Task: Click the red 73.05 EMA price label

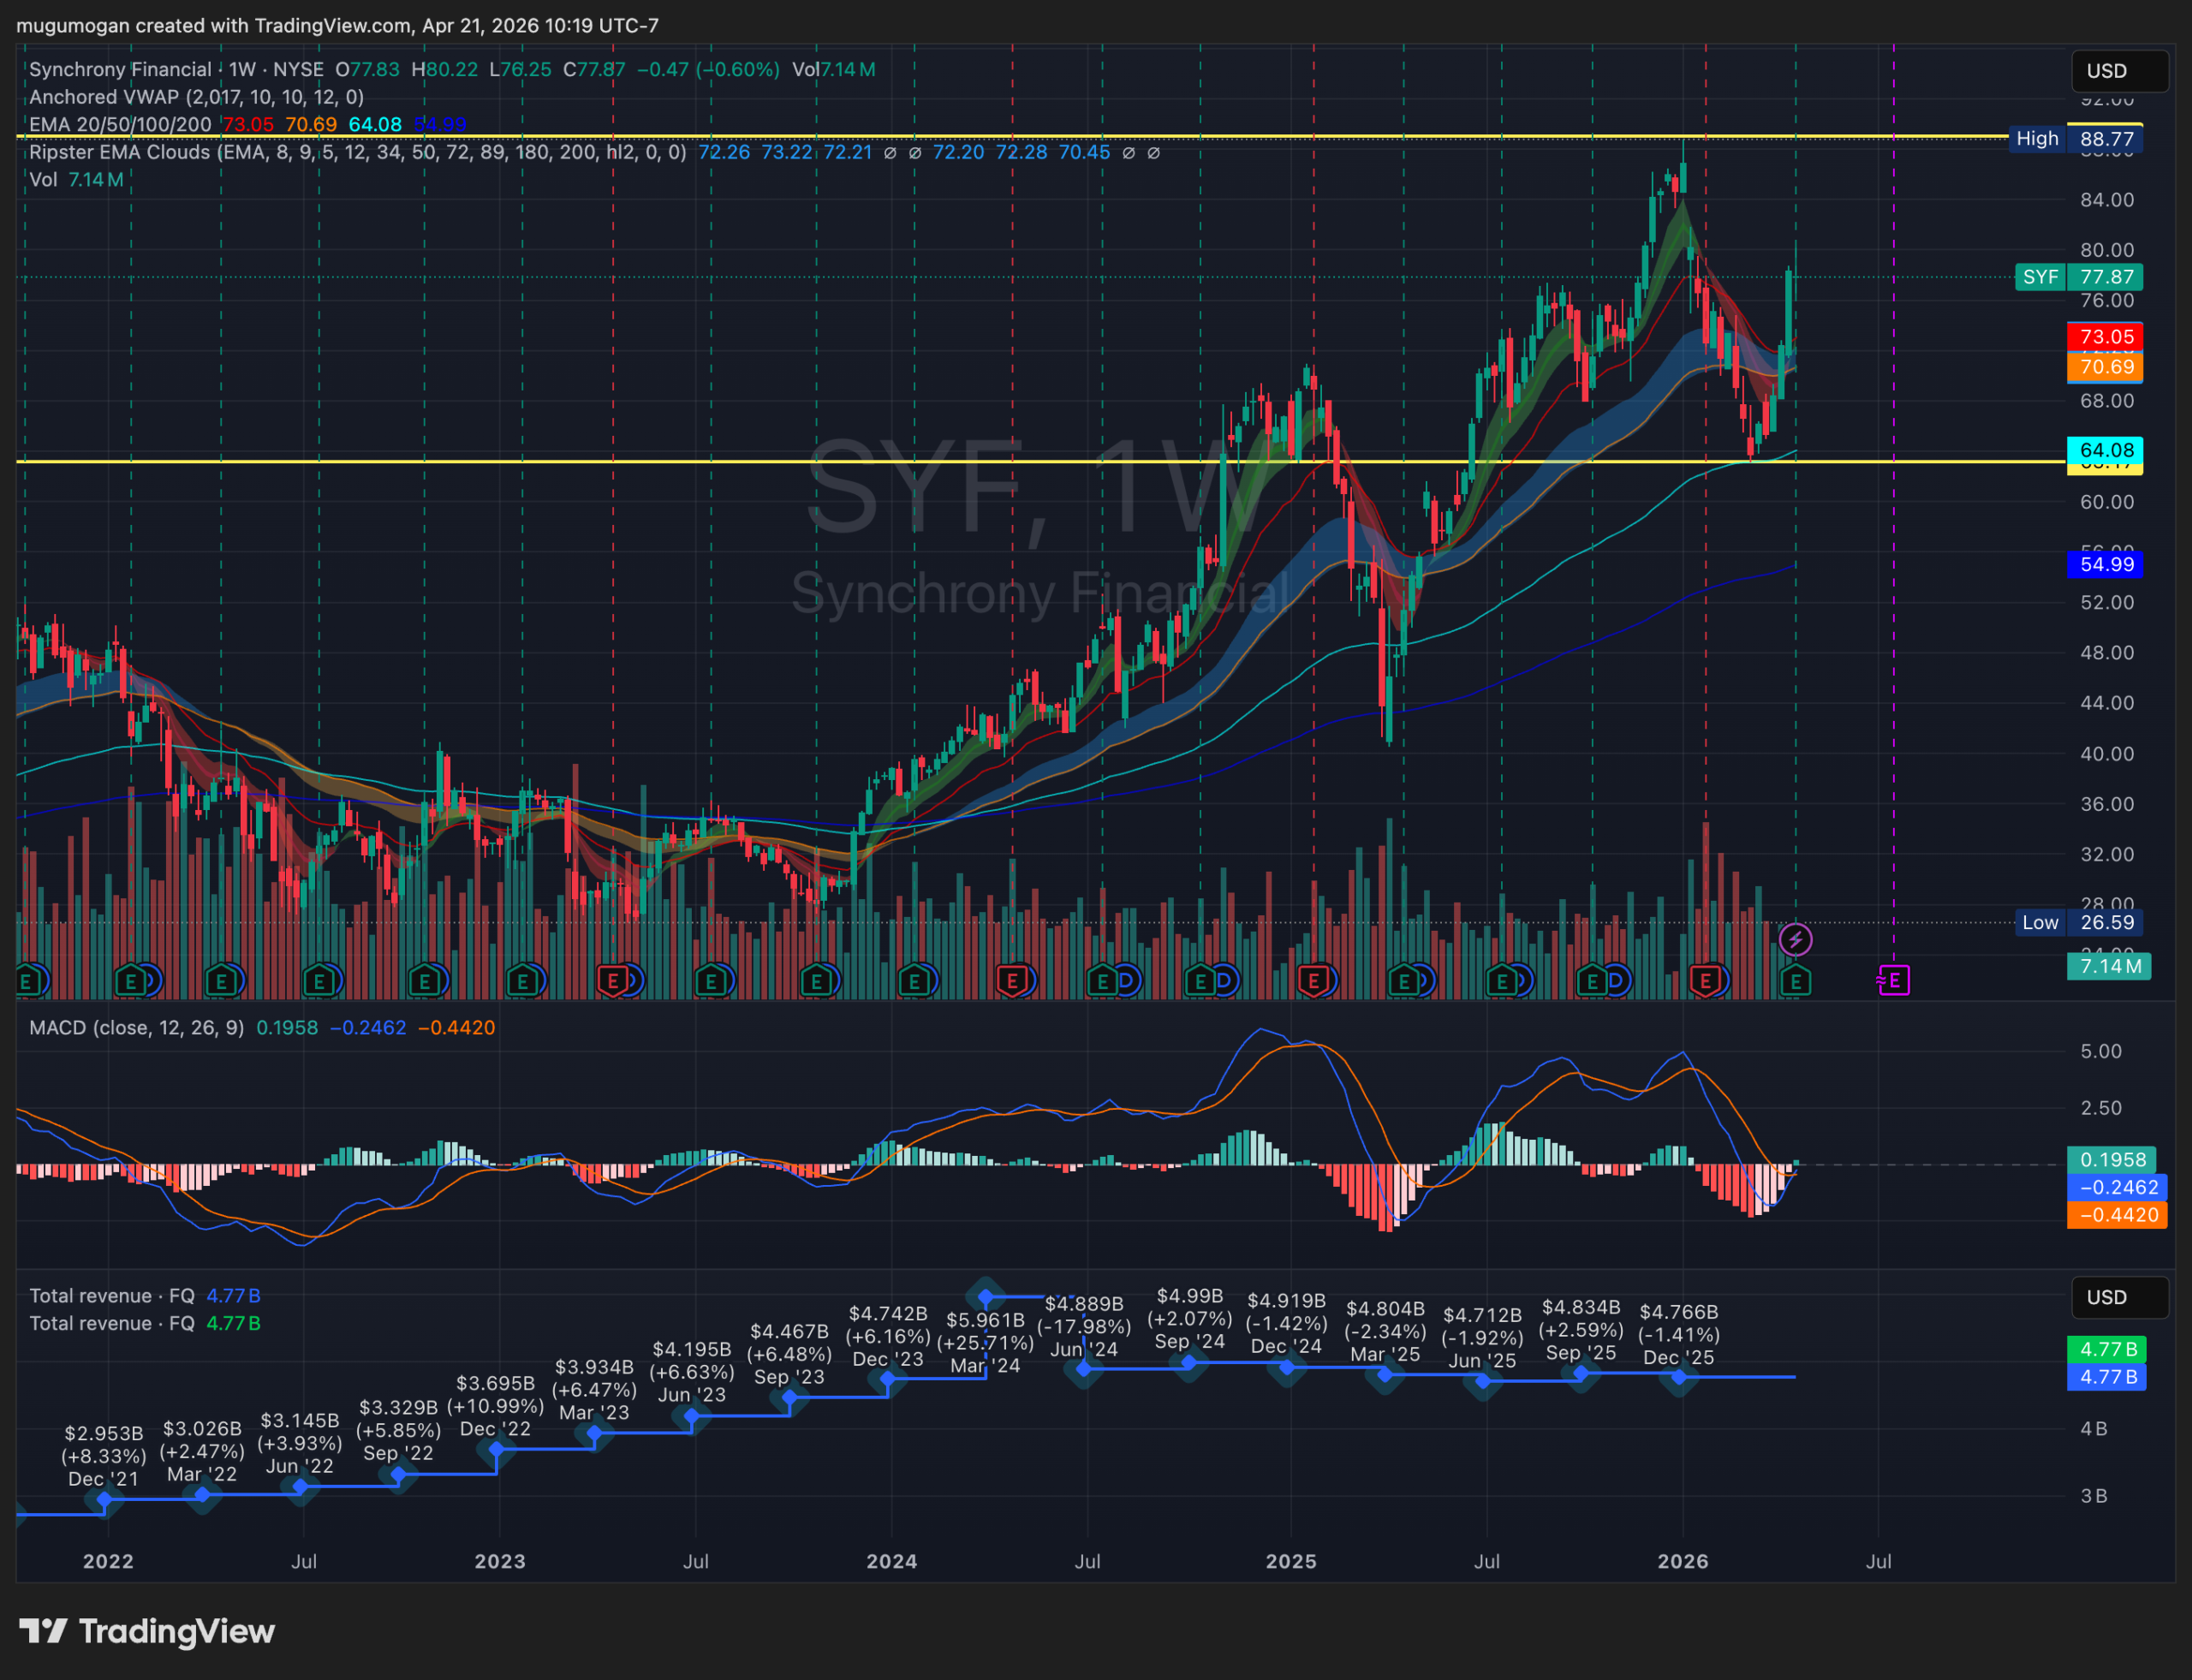Action: pos(2105,337)
